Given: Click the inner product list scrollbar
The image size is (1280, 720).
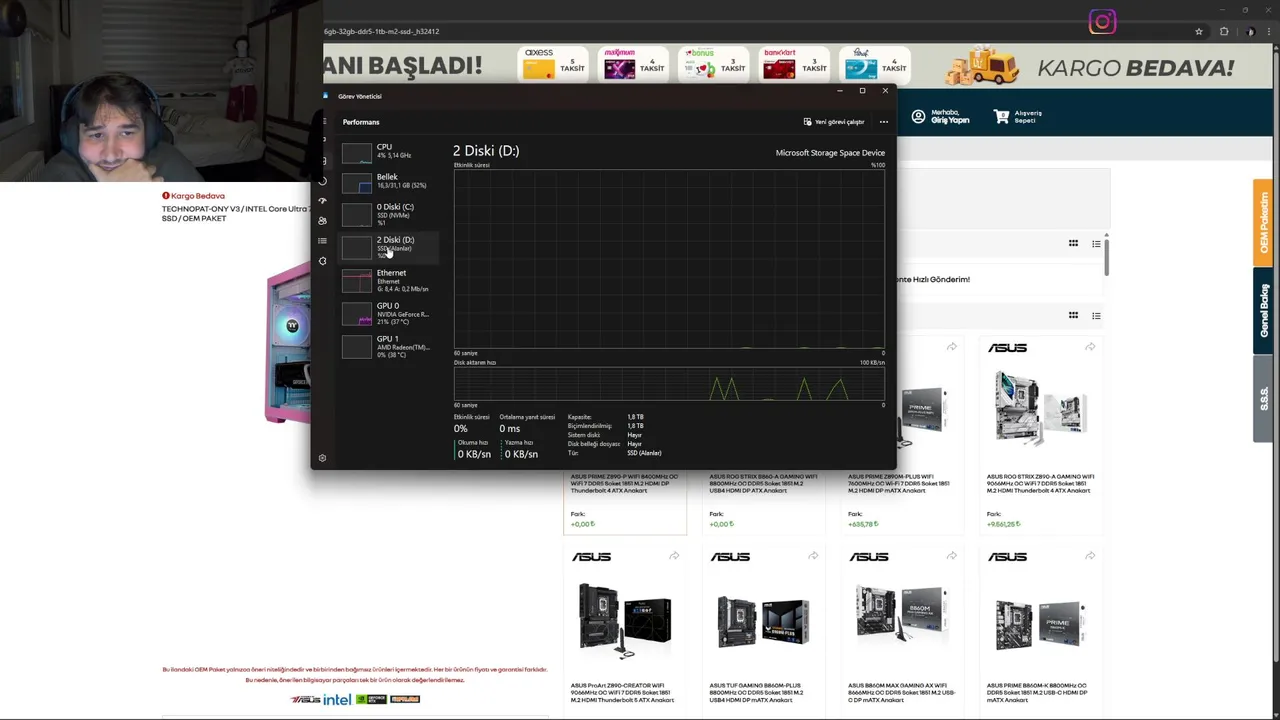Looking at the screenshot, I should click(1106, 256).
